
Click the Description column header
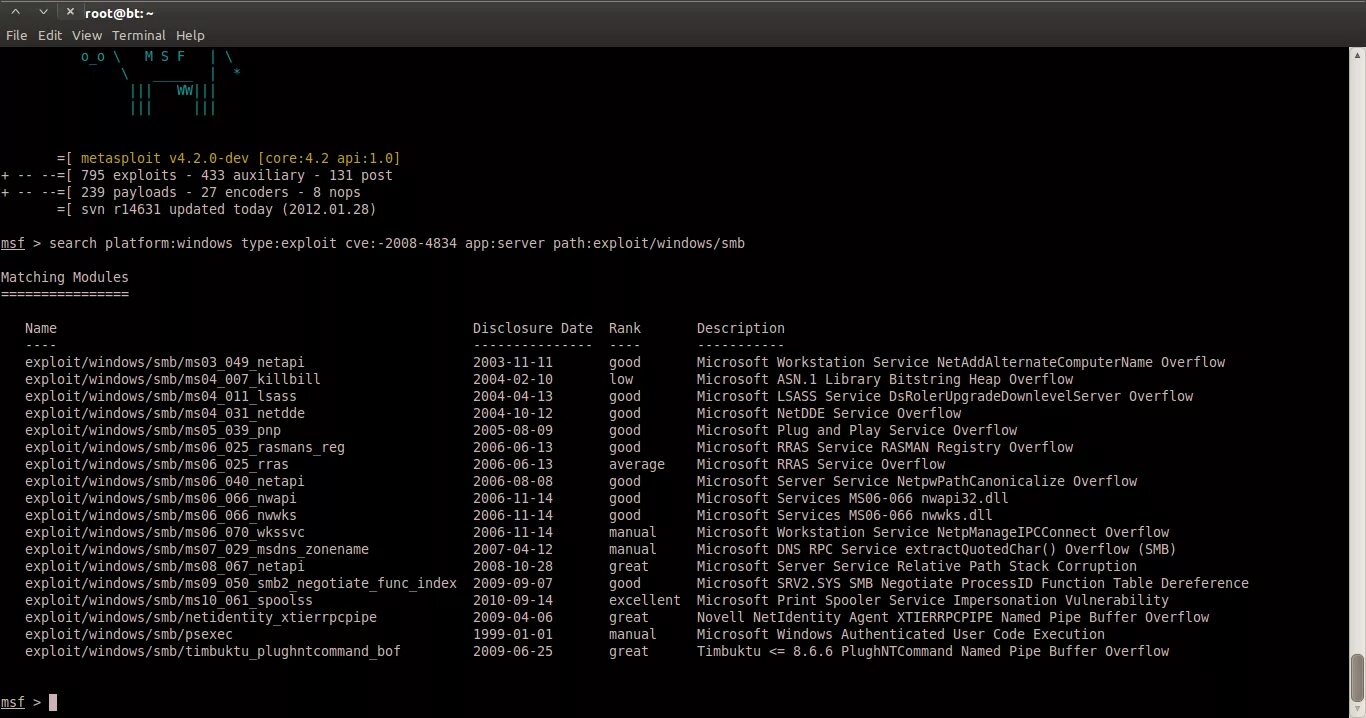pos(741,328)
